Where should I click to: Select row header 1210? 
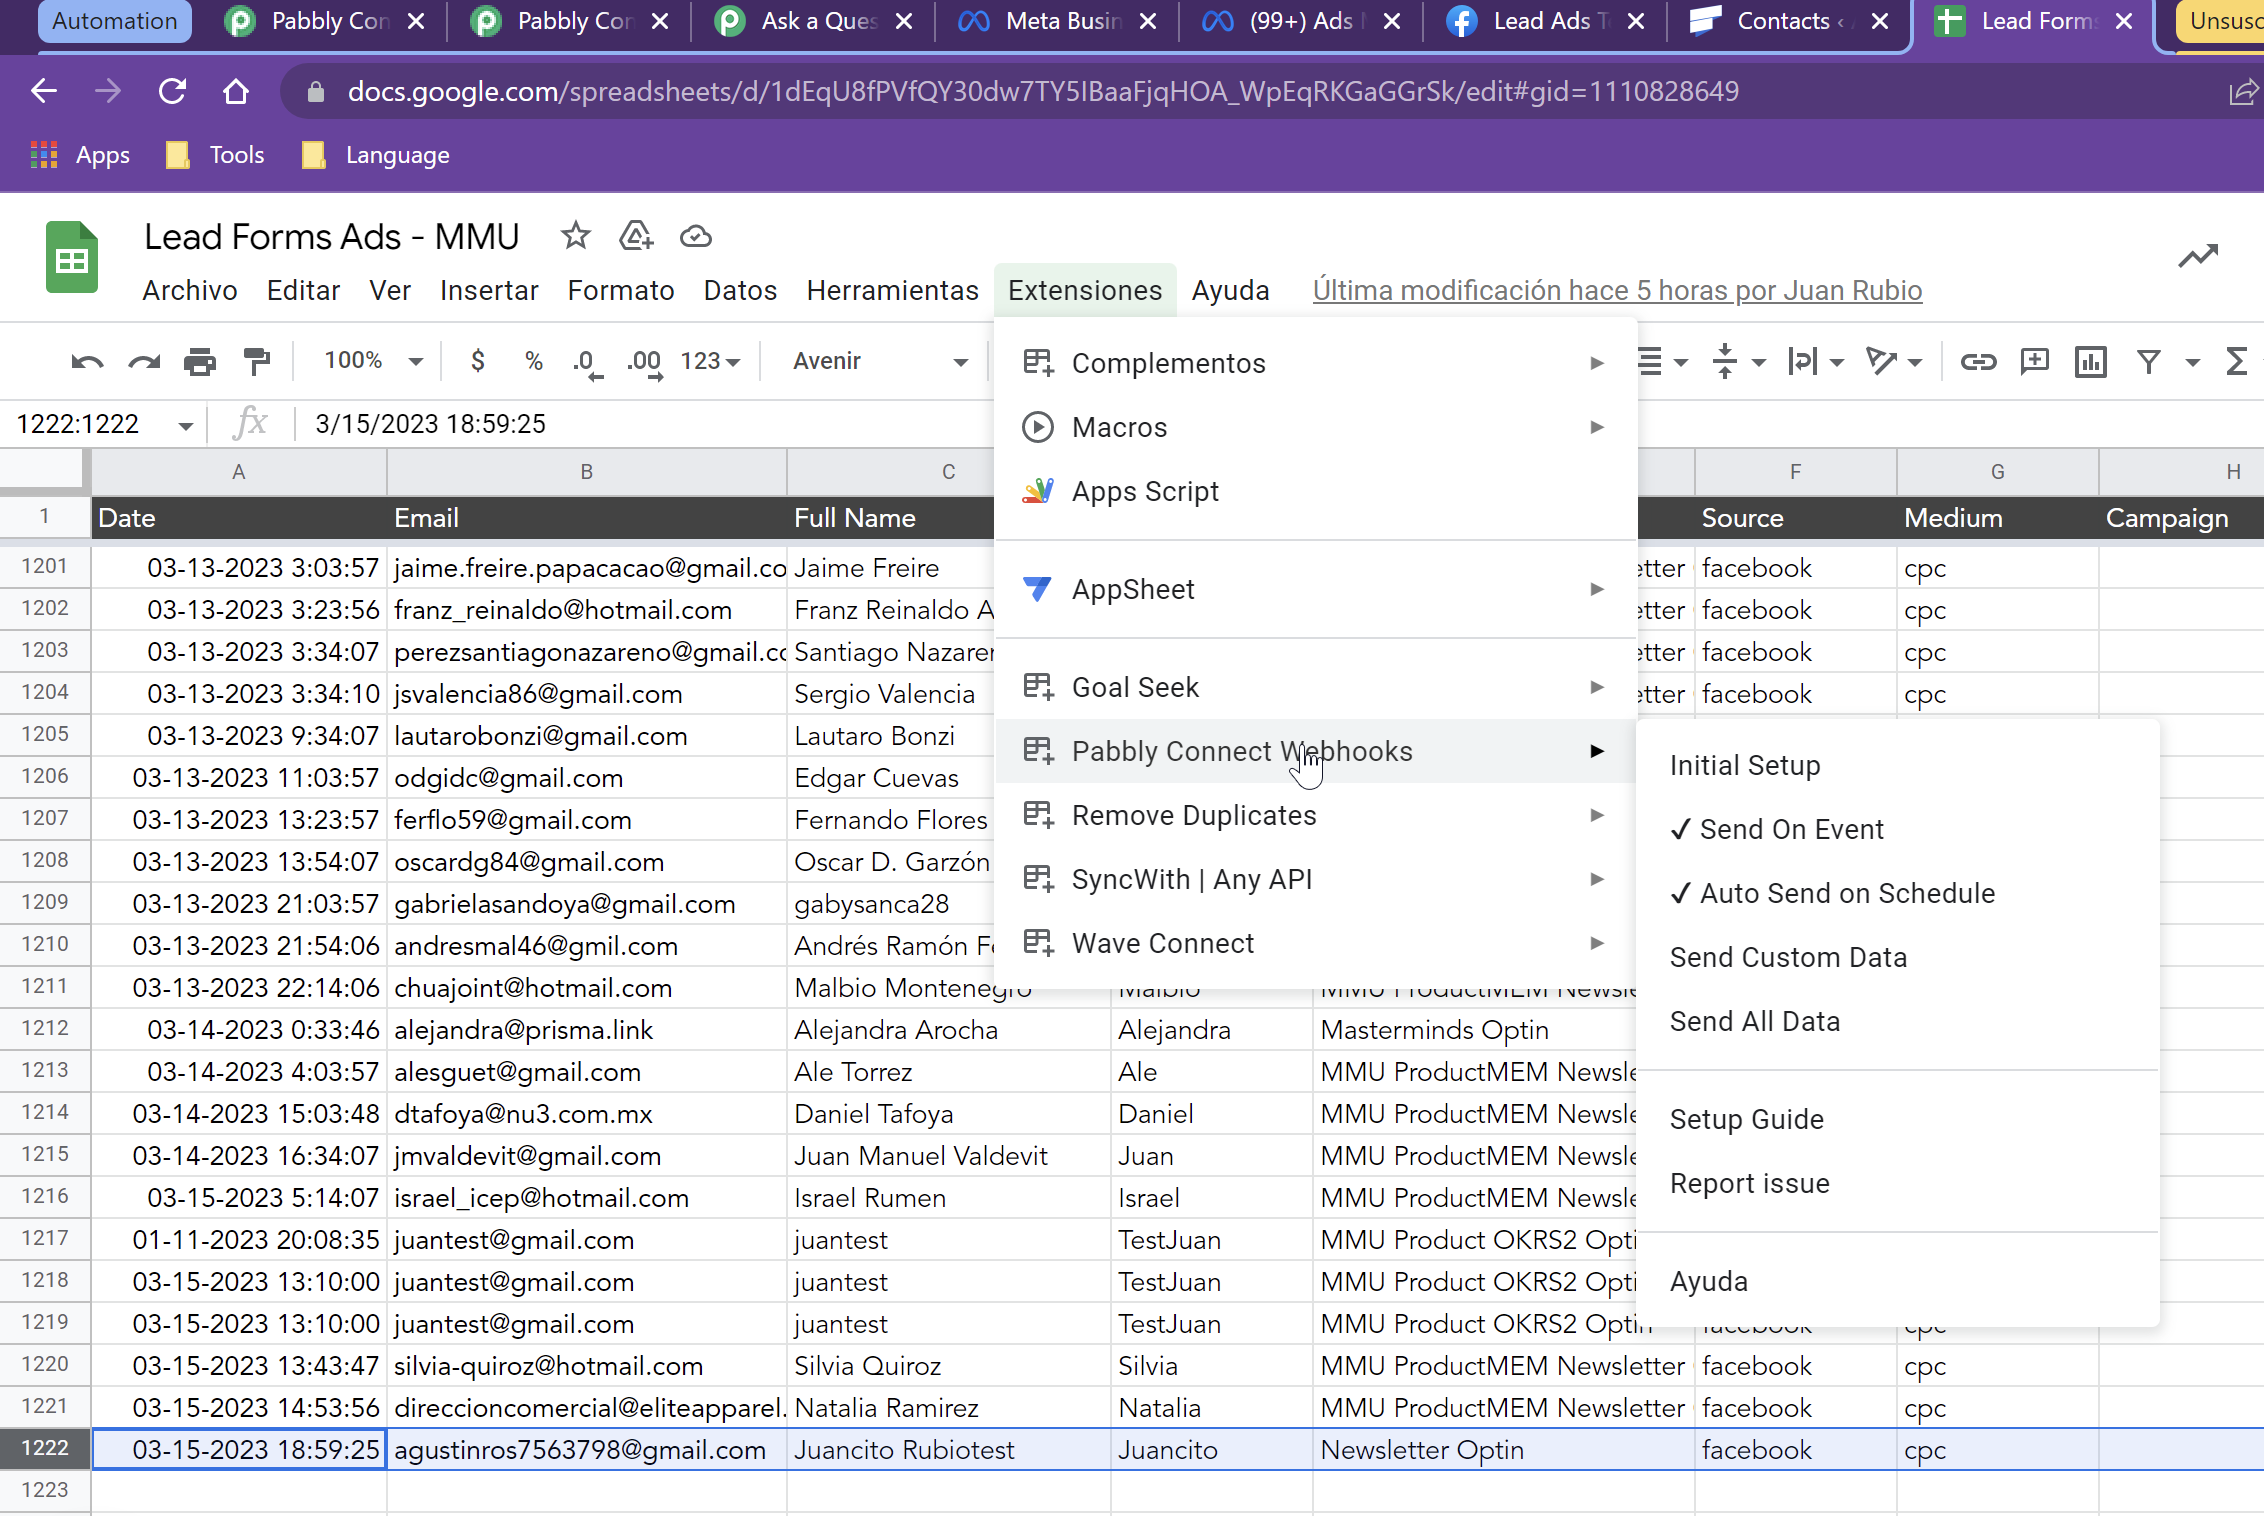pyautogui.click(x=45, y=944)
